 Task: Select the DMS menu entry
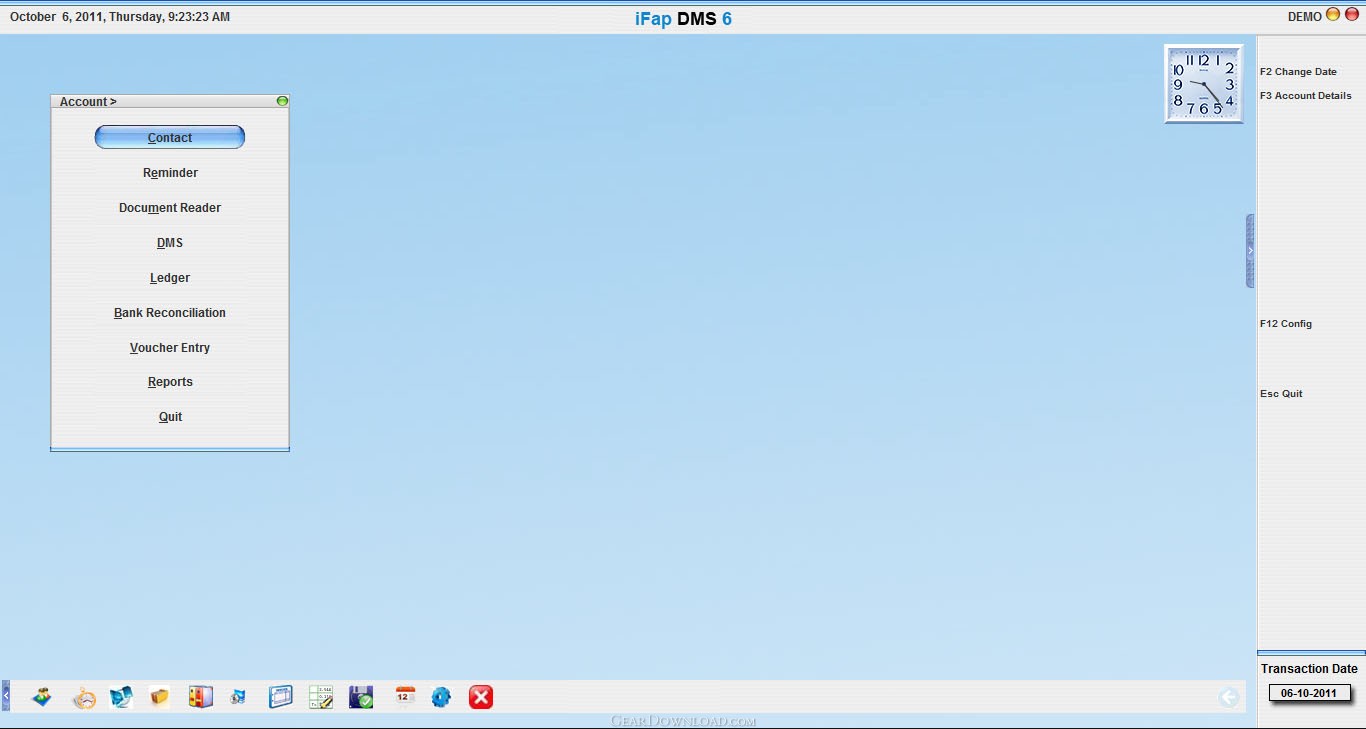[170, 243]
